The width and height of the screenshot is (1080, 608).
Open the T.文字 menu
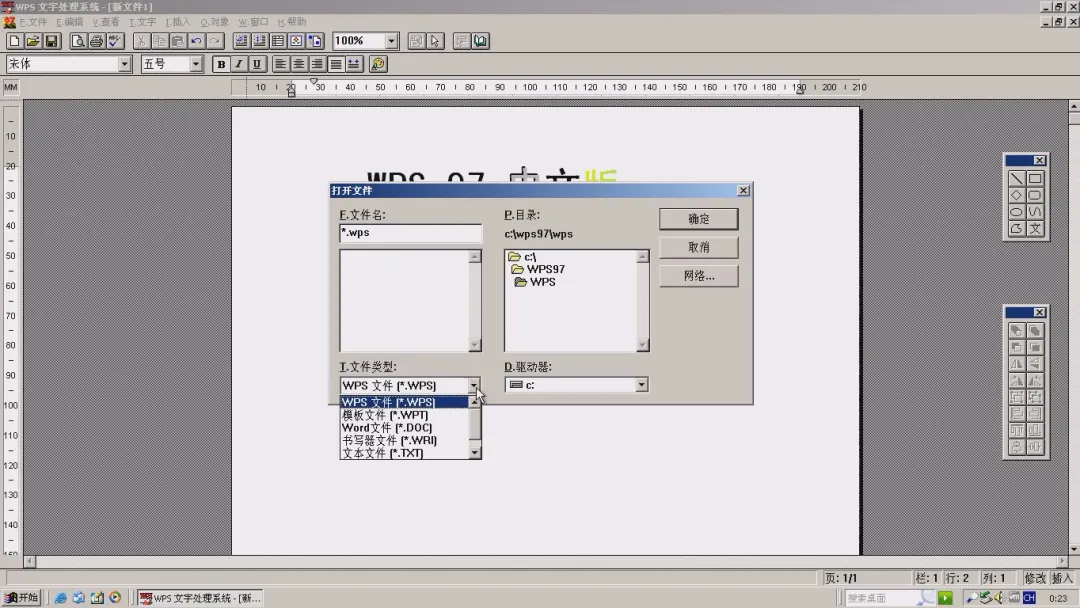pos(143,22)
